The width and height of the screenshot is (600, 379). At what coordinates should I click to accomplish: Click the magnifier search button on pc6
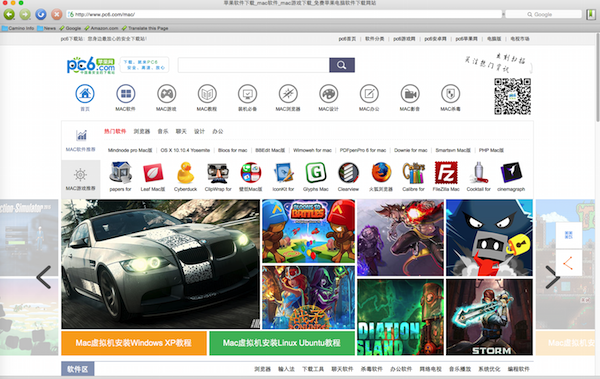coord(342,65)
